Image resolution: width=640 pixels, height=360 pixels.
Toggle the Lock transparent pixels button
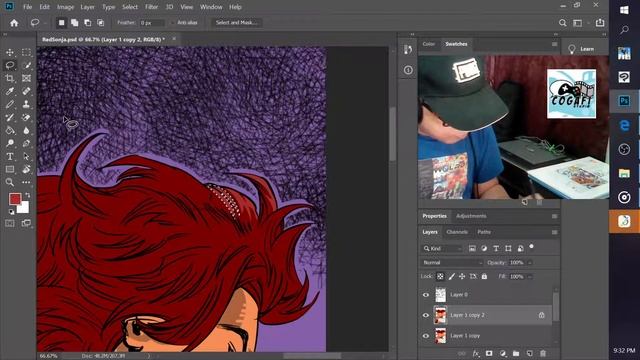coord(440,276)
